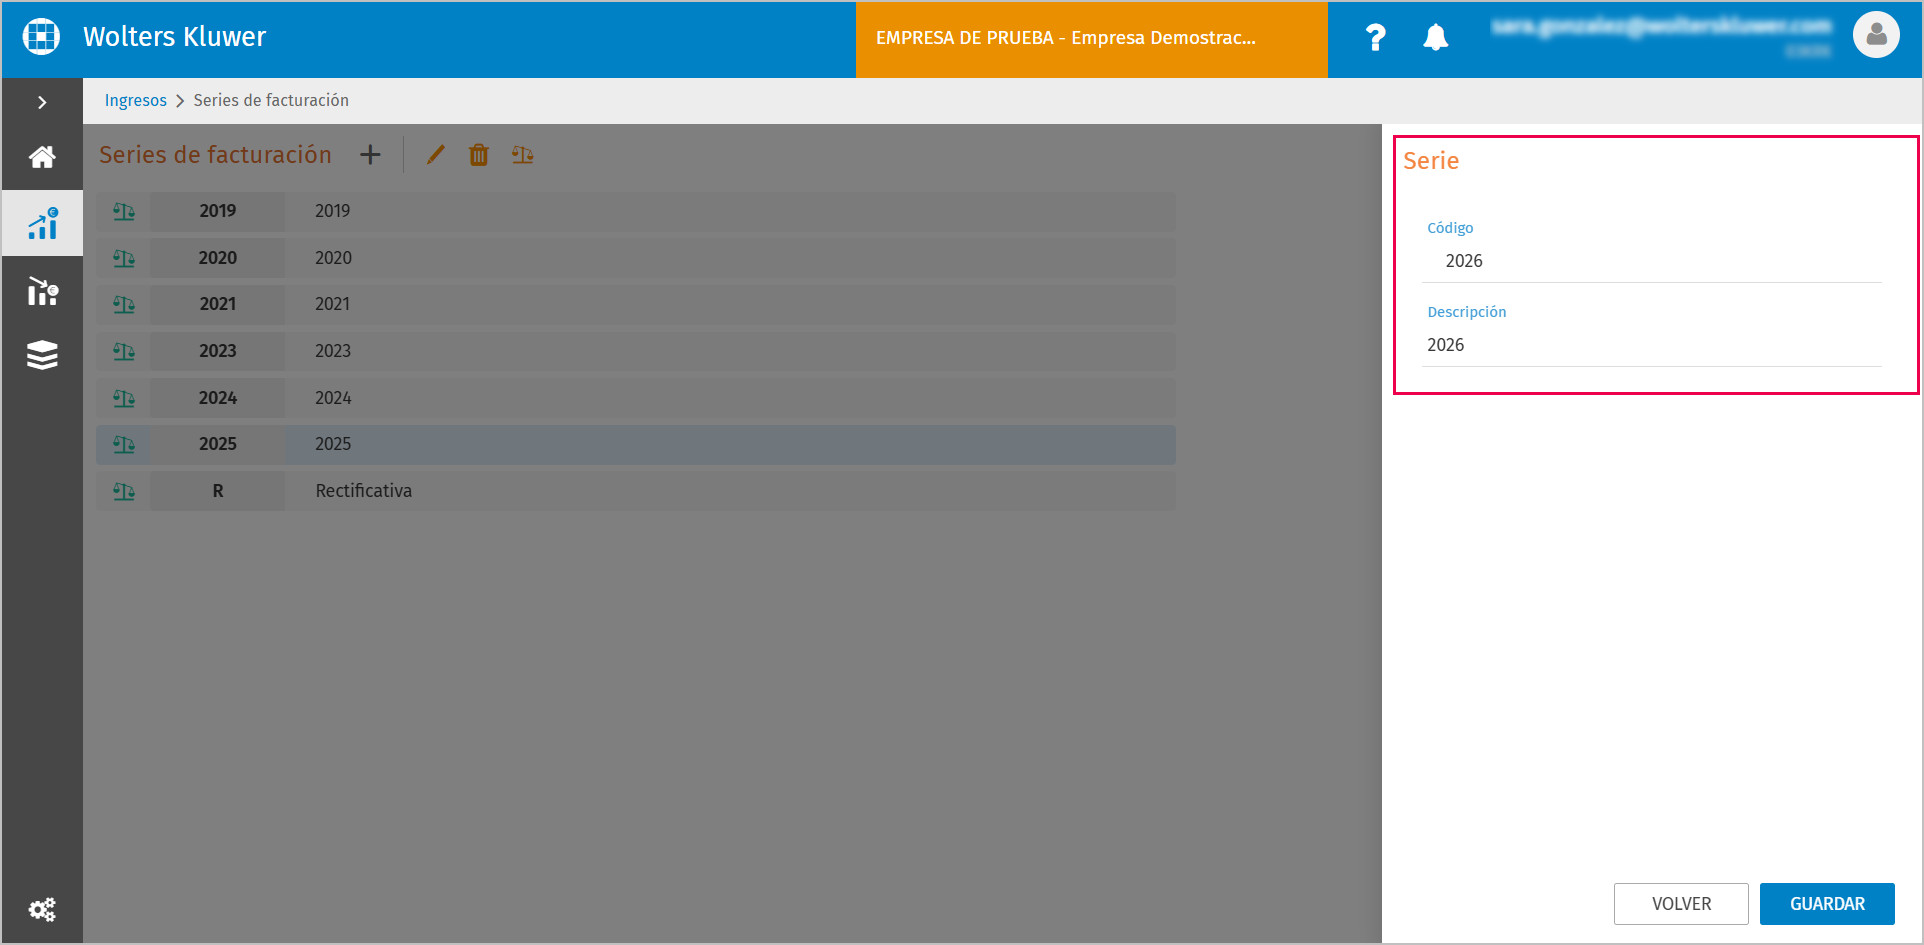This screenshot has width=1924, height=945.
Task: Open the notifications bell
Action: [x=1436, y=38]
